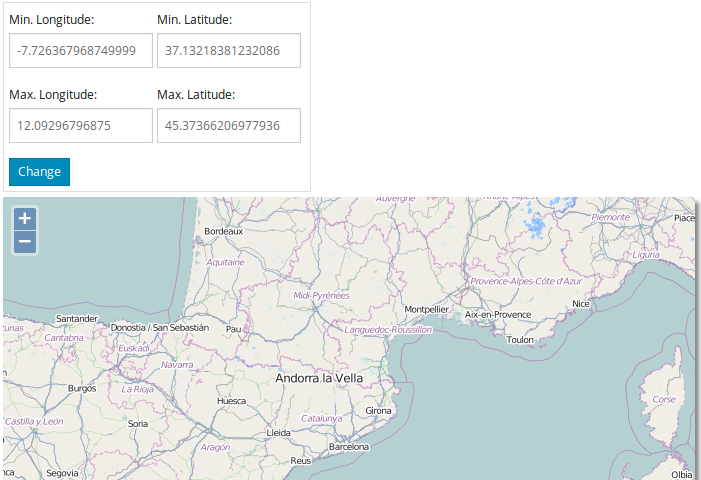The width and height of the screenshot is (701, 480).
Task: Zoom in the map with plus button
Action: pyautogui.click(x=25, y=219)
